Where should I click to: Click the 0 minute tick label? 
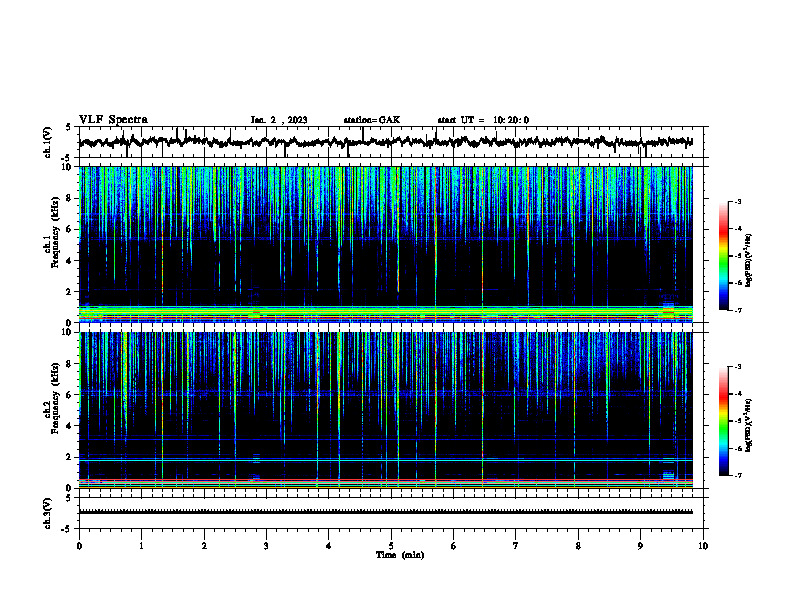point(79,546)
